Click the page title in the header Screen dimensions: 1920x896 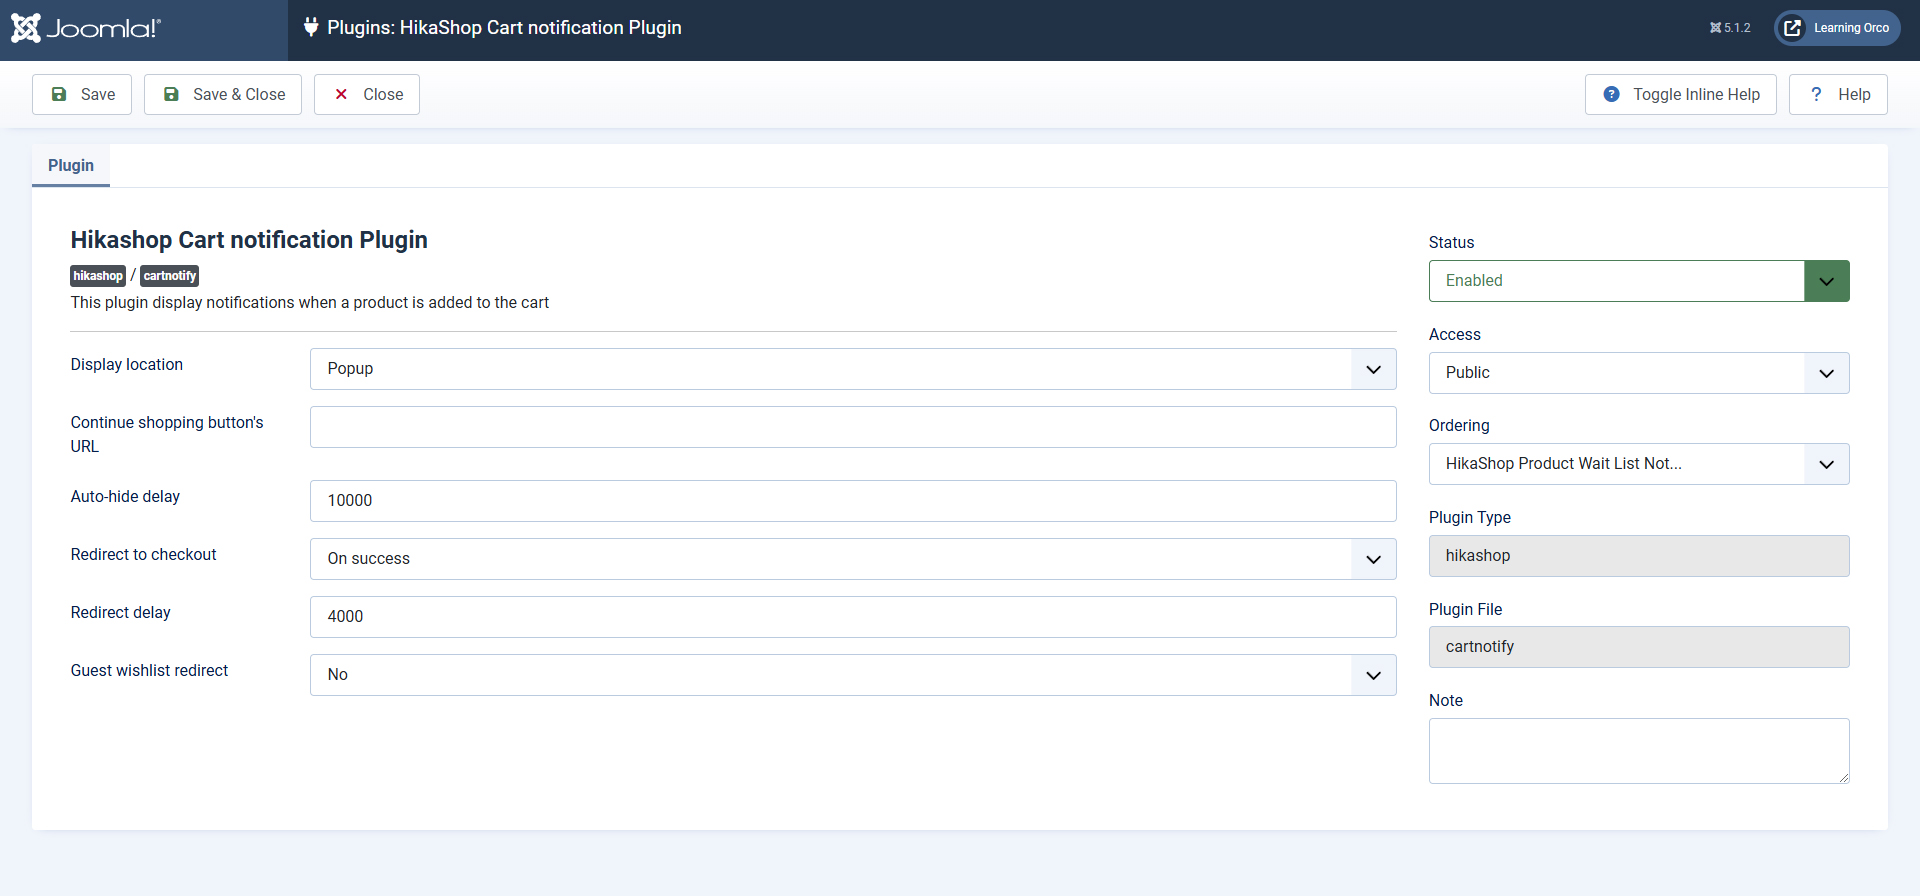pyautogui.click(x=504, y=28)
